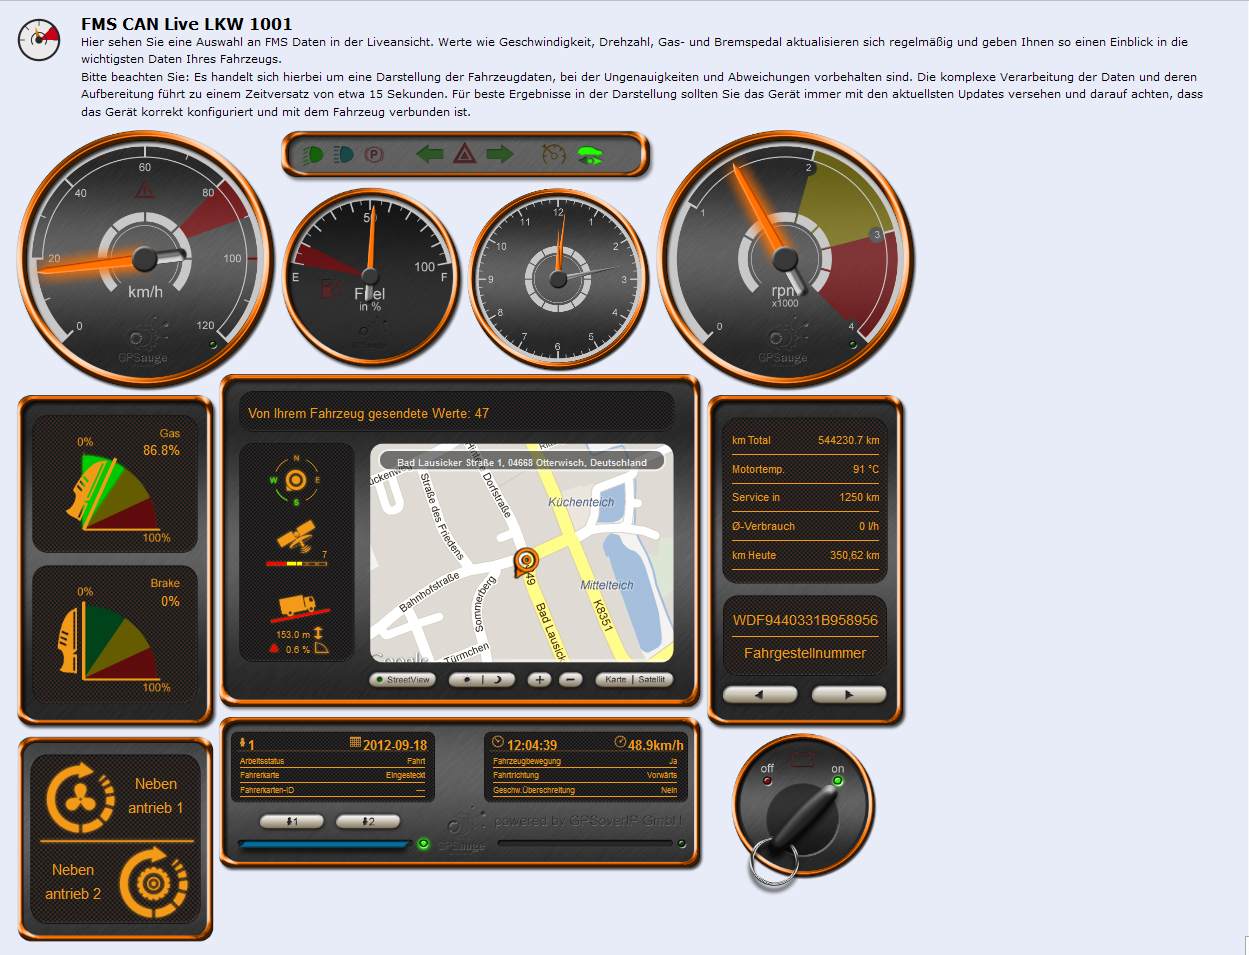The height and width of the screenshot is (955, 1249).
Task: Click the analog clock gauge
Action: (x=559, y=279)
